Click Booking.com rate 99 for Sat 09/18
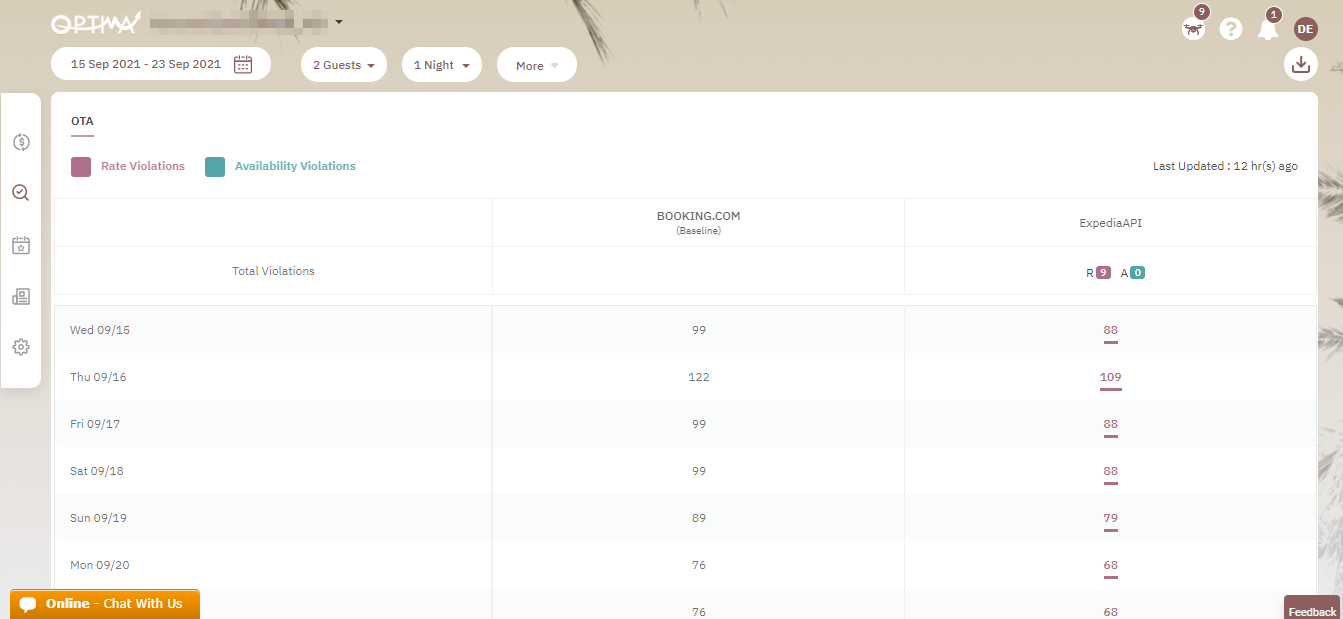 click(x=699, y=471)
